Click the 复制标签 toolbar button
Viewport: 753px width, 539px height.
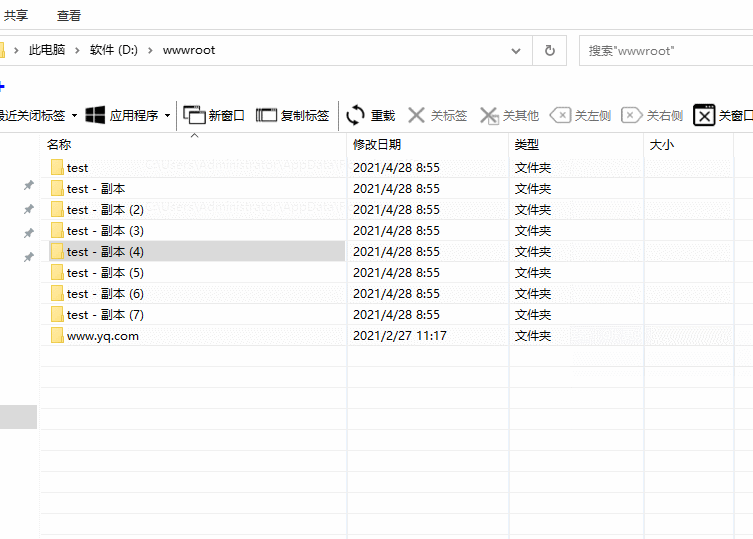pyautogui.click(x=292, y=115)
